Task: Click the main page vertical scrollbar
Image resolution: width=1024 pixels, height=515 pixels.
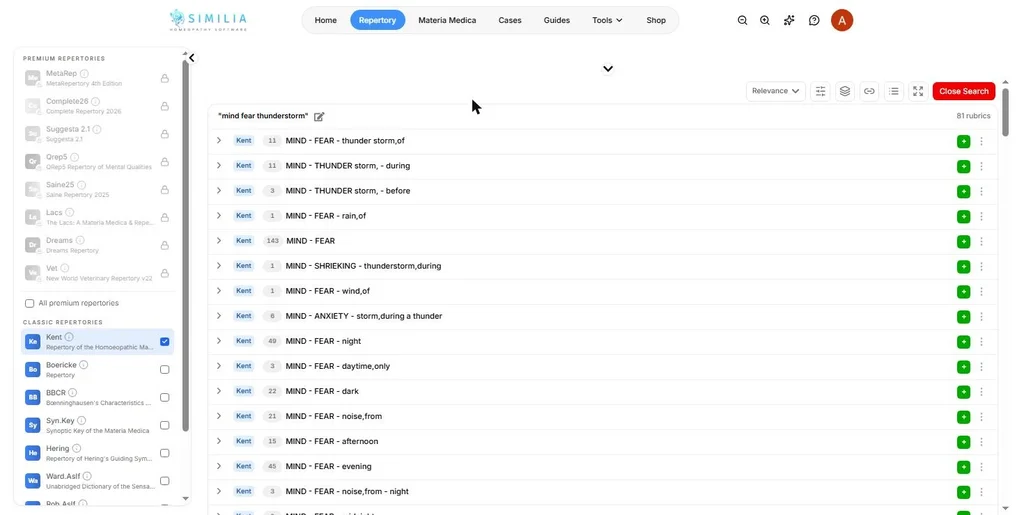Action: click(1005, 111)
